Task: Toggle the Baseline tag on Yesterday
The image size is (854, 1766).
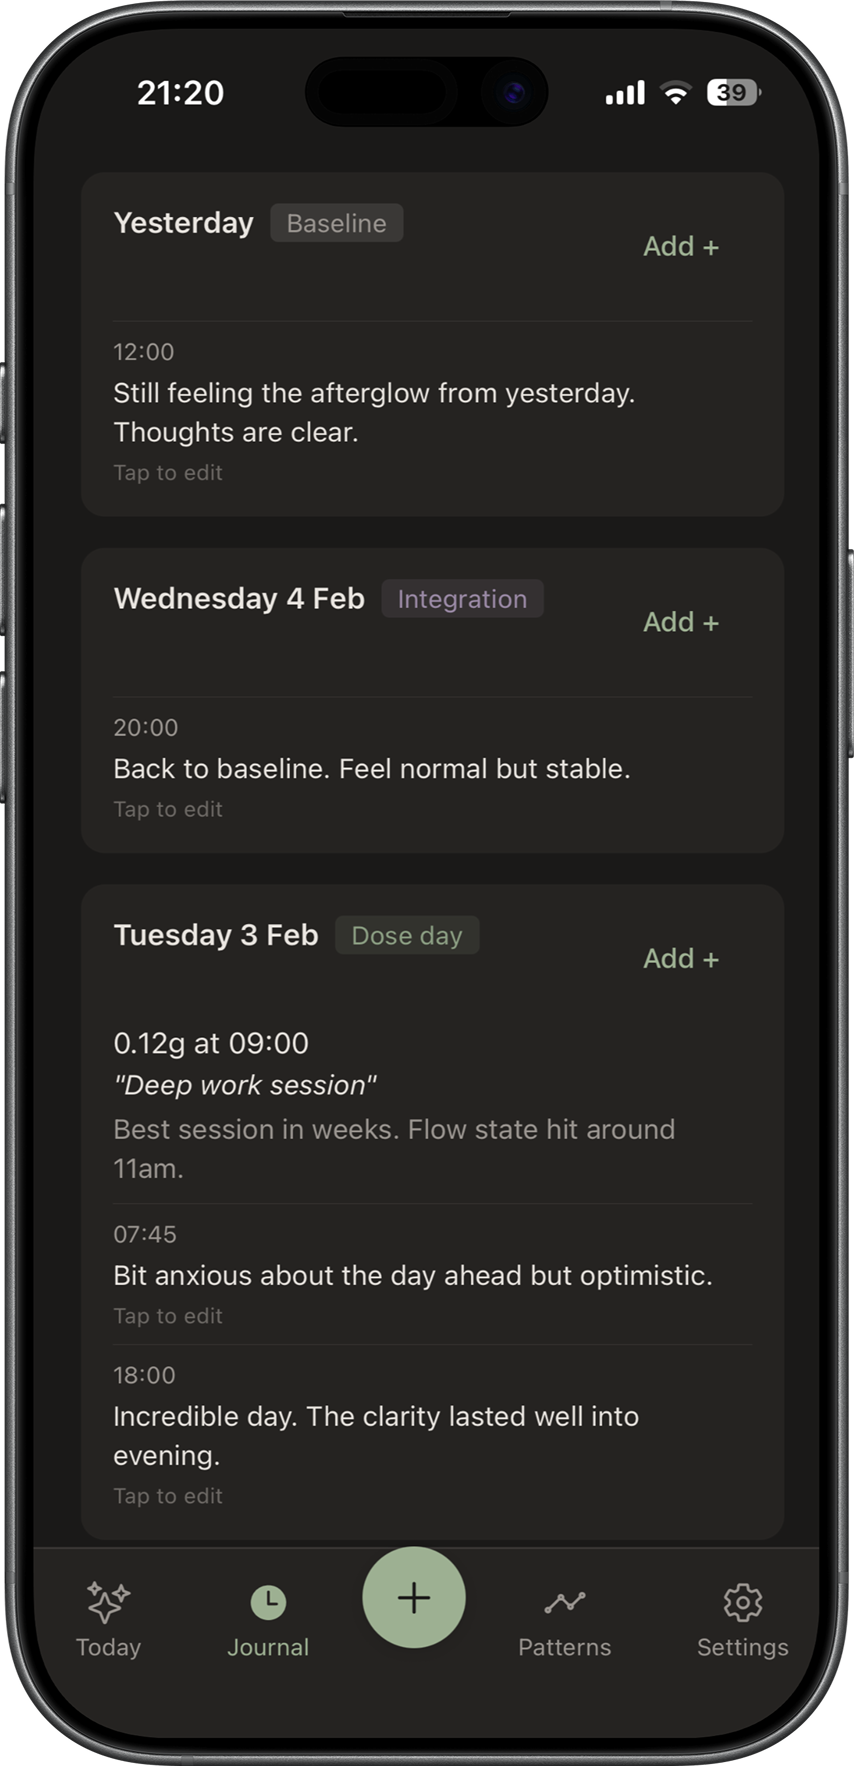Action: (336, 223)
